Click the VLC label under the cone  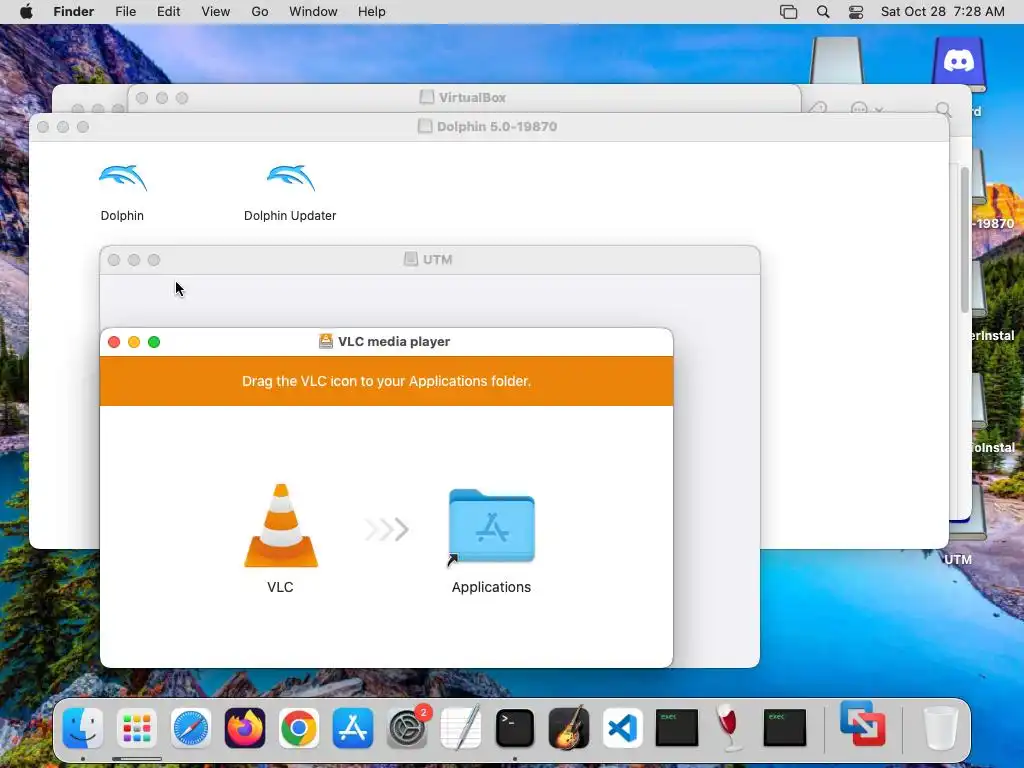(280, 587)
